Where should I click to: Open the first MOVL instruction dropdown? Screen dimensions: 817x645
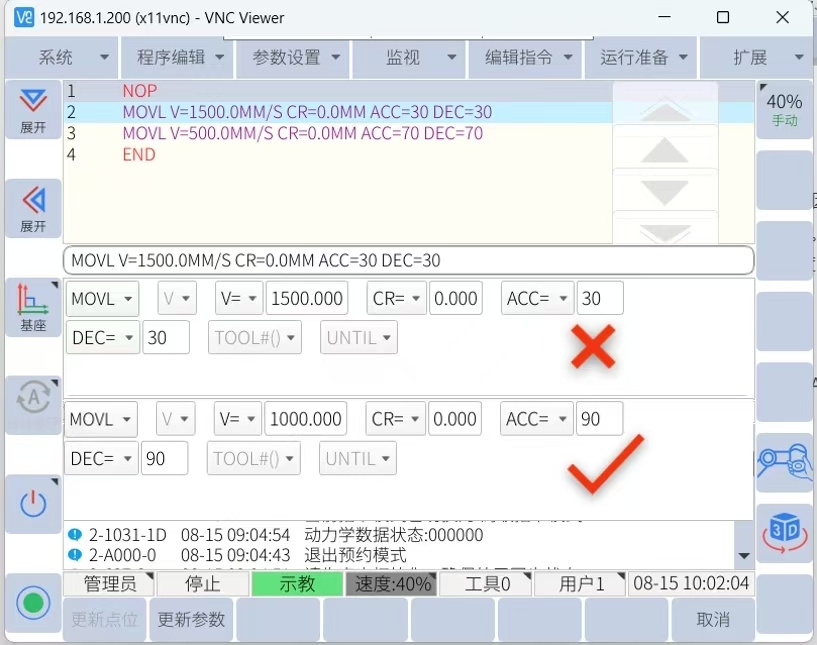[103, 298]
